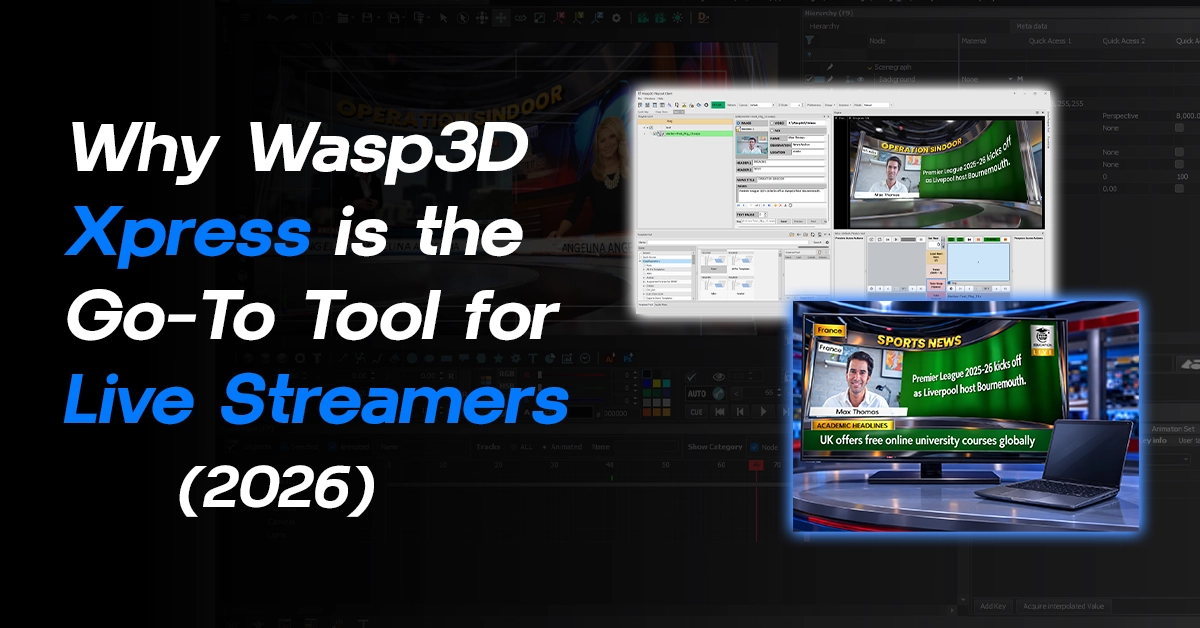Toggle the IMAGE checkbox in the template editor
Viewport: 1200px width, 628px height.
click(x=737, y=123)
